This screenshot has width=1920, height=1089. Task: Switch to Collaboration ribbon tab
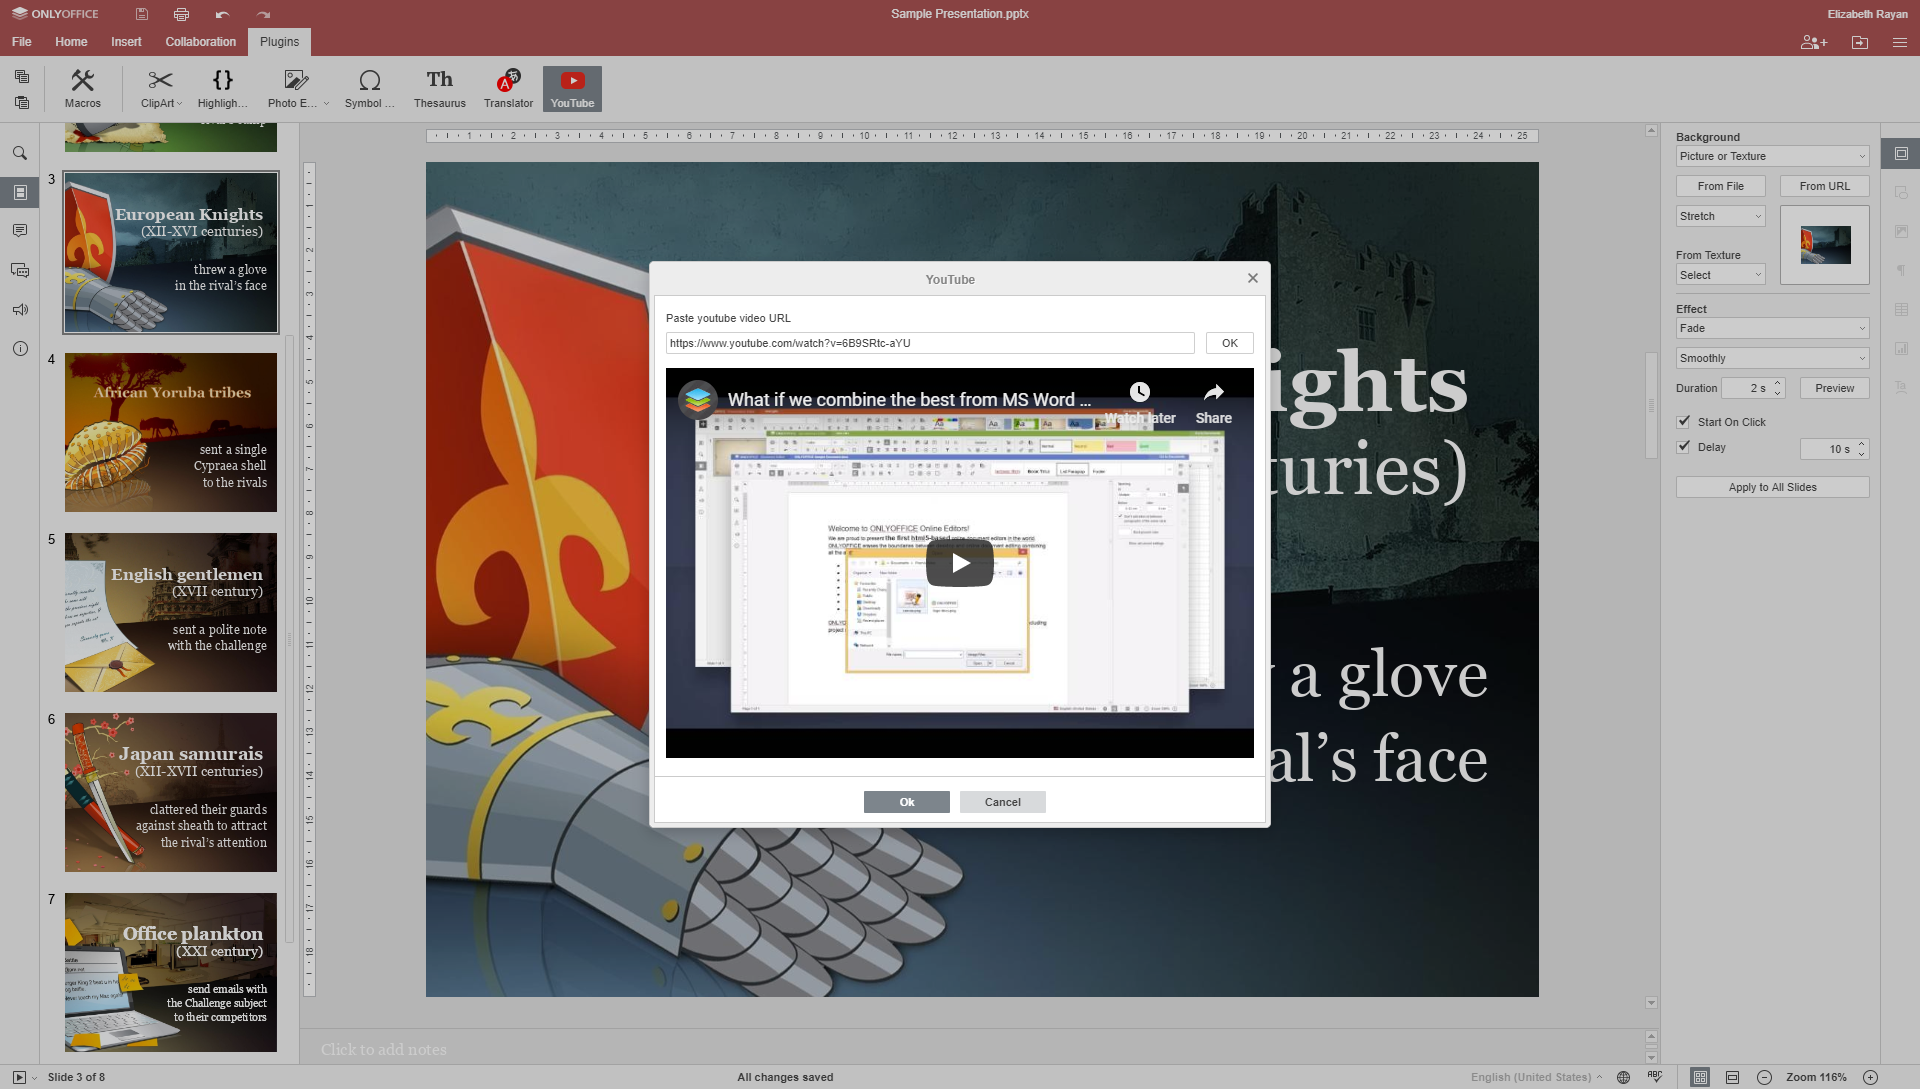[200, 42]
